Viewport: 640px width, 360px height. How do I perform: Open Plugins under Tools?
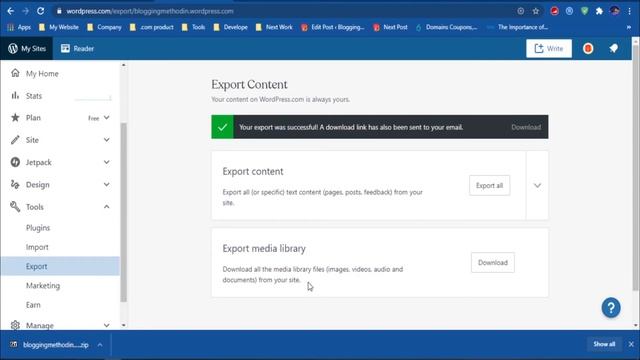[x=38, y=228]
